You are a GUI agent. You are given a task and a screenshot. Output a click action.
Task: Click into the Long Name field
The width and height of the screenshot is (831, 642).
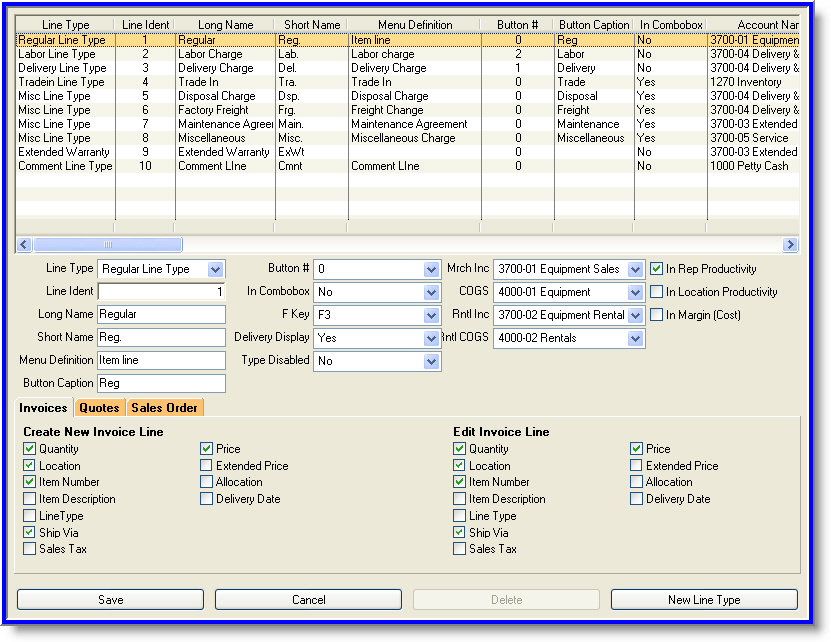(x=161, y=315)
